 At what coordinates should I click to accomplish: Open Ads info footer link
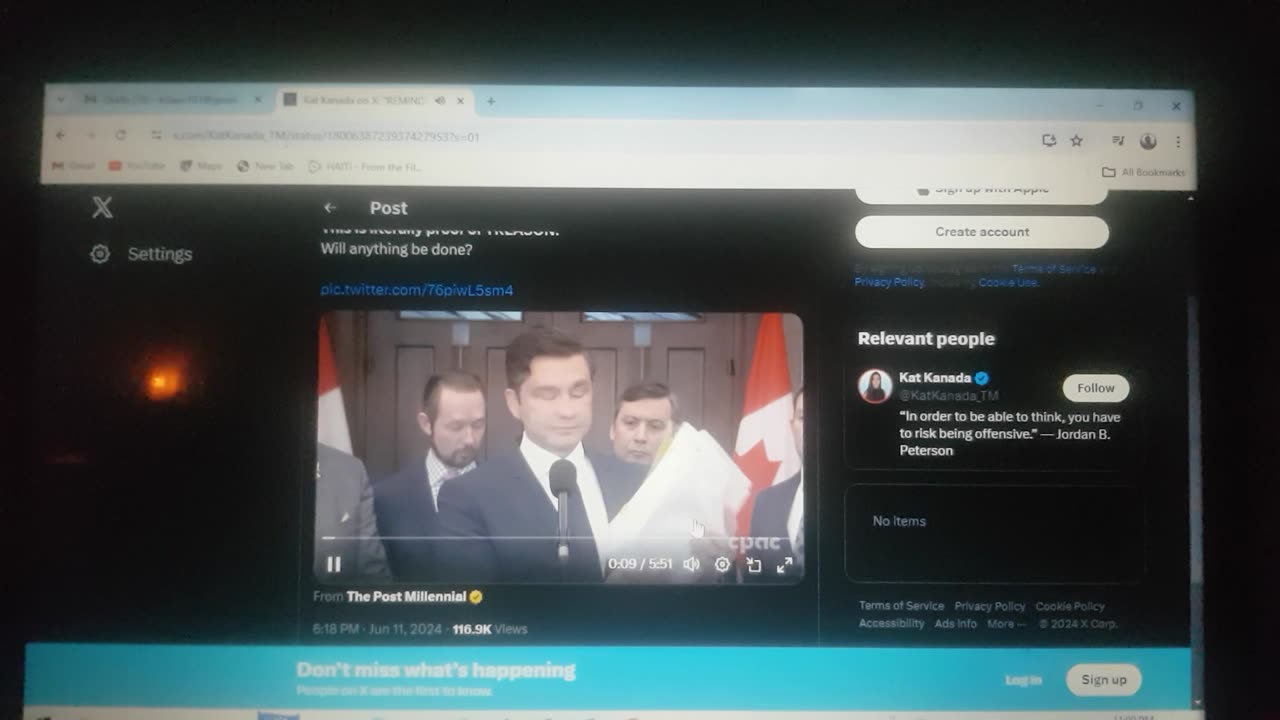pyautogui.click(x=955, y=623)
